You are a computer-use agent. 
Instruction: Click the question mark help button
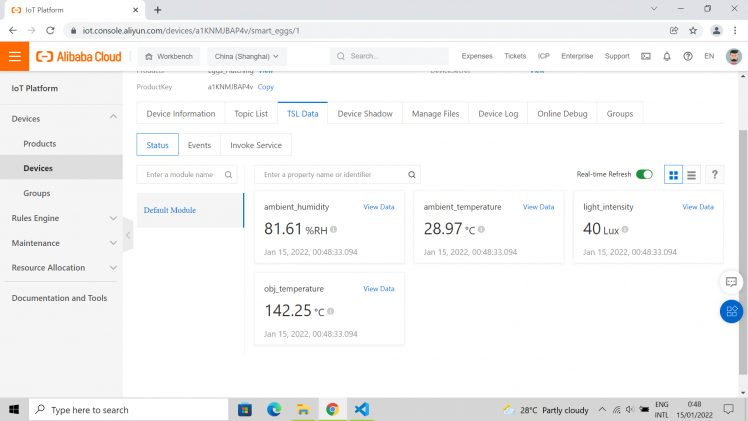714,175
